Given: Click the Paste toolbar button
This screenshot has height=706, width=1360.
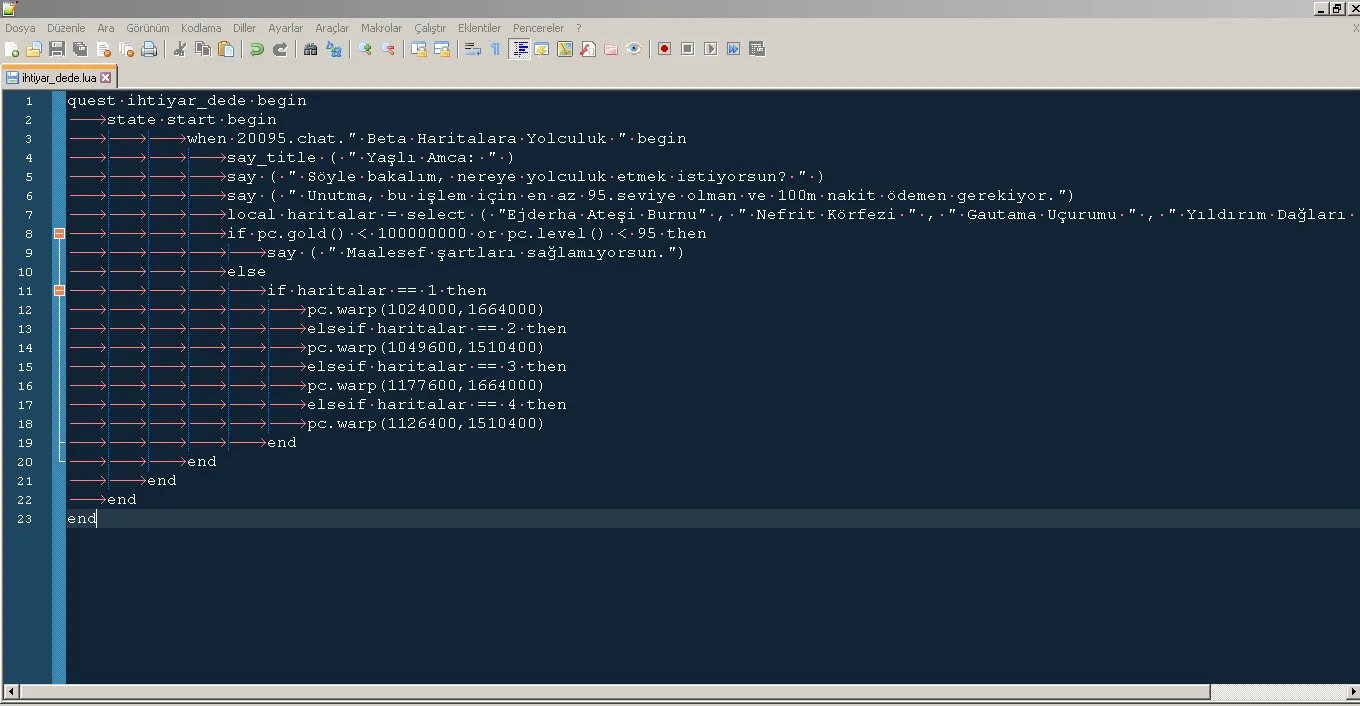Looking at the screenshot, I should click(226, 48).
